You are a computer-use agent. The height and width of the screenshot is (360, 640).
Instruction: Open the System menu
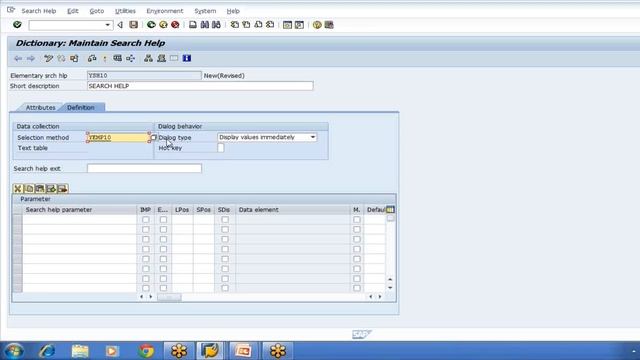click(x=205, y=11)
